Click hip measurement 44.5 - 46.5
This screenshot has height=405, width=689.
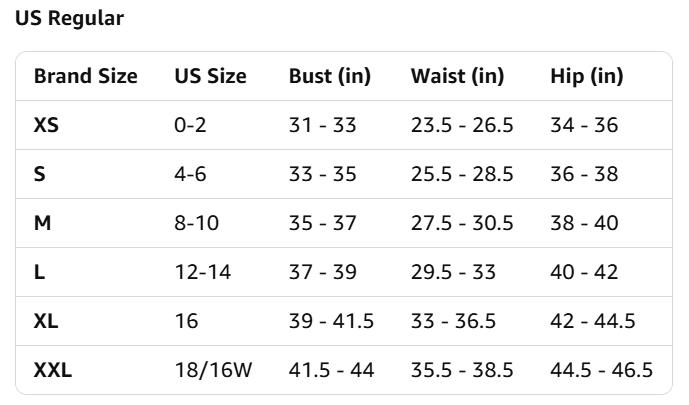tap(601, 370)
